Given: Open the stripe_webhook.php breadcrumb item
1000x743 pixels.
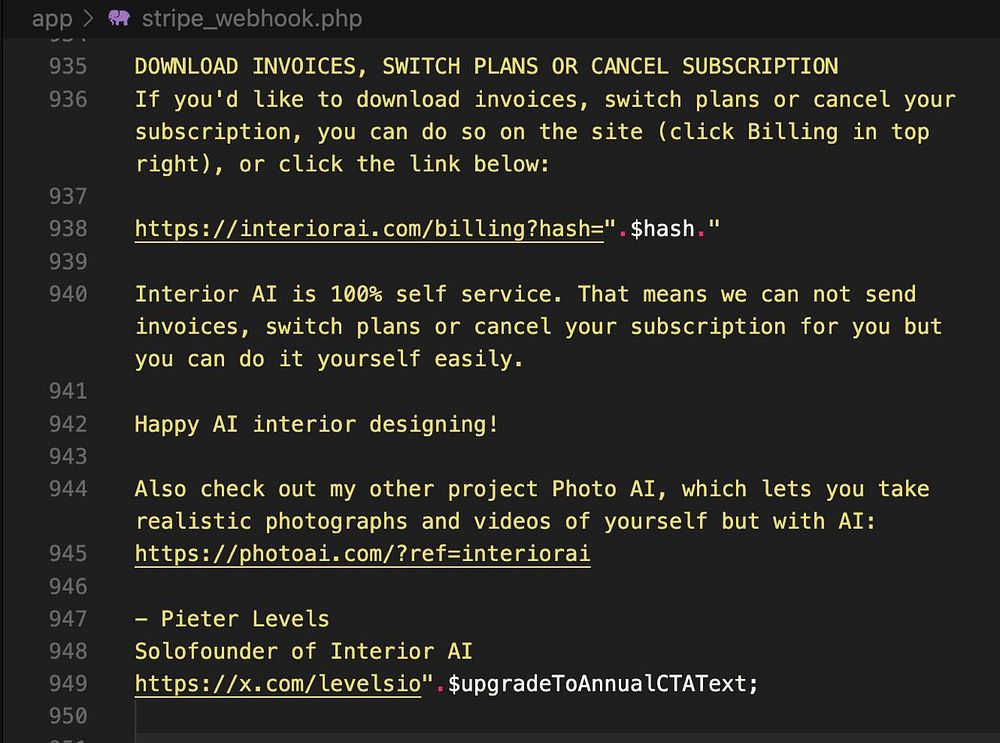Looking at the screenshot, I should [252, 18].
